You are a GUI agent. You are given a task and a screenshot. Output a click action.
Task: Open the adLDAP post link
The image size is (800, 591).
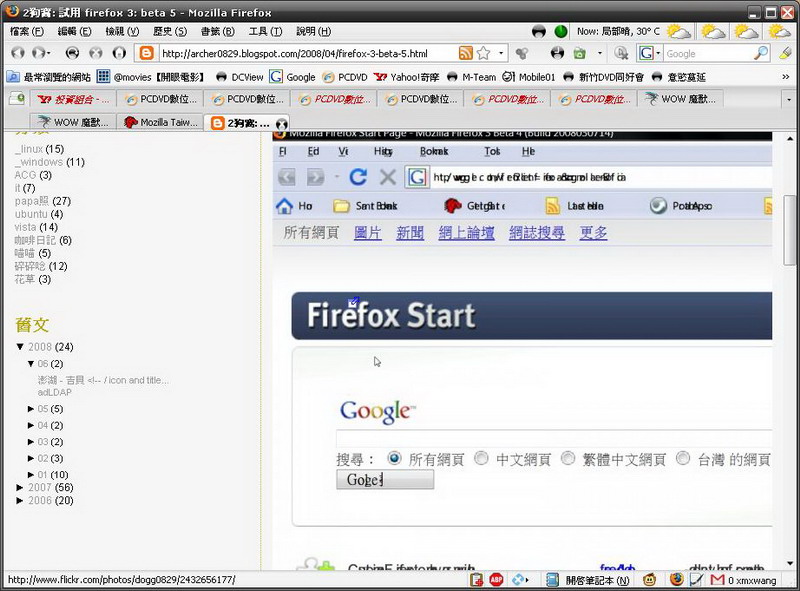[x=55, y=392]
